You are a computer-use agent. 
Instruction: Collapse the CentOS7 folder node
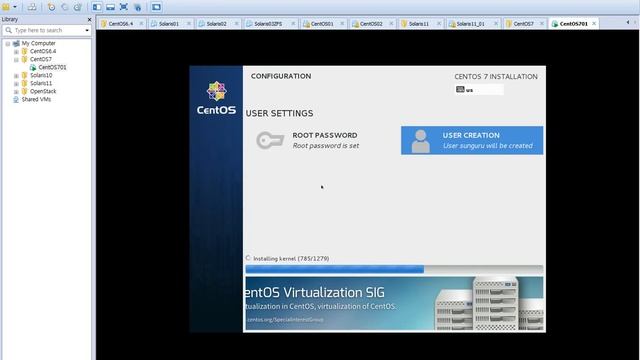(x=16, y=60)
